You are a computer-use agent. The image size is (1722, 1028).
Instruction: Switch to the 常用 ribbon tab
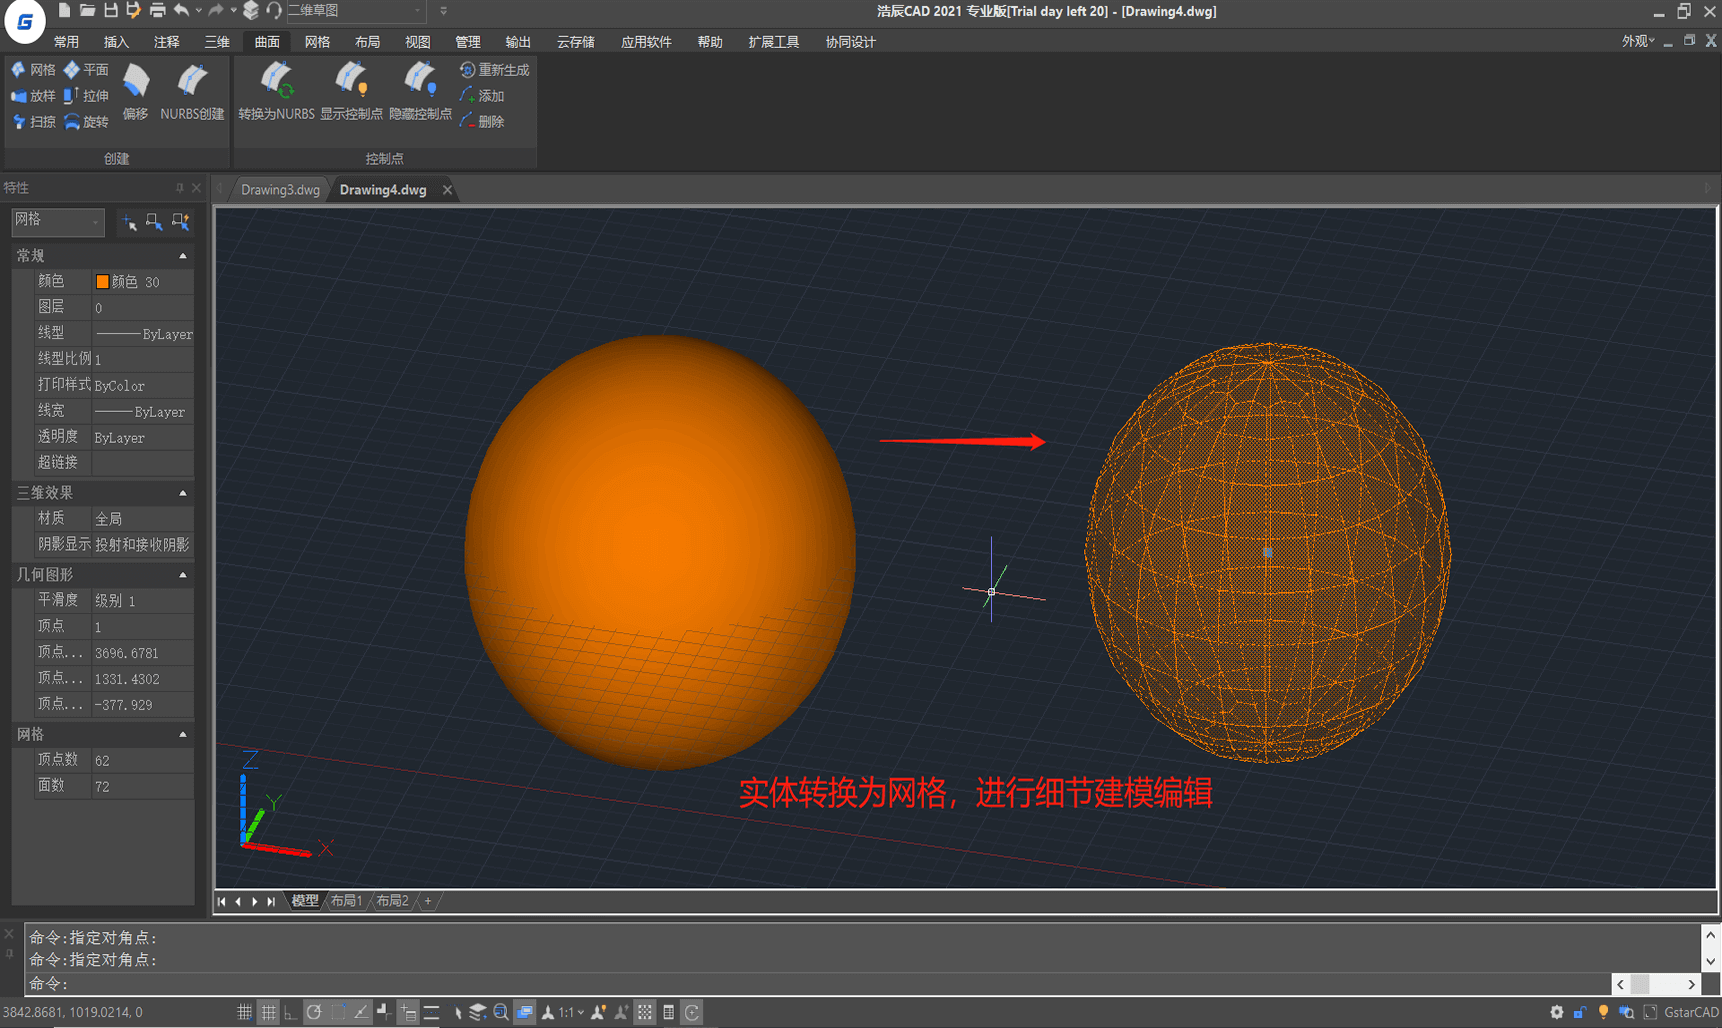[66, 42]
